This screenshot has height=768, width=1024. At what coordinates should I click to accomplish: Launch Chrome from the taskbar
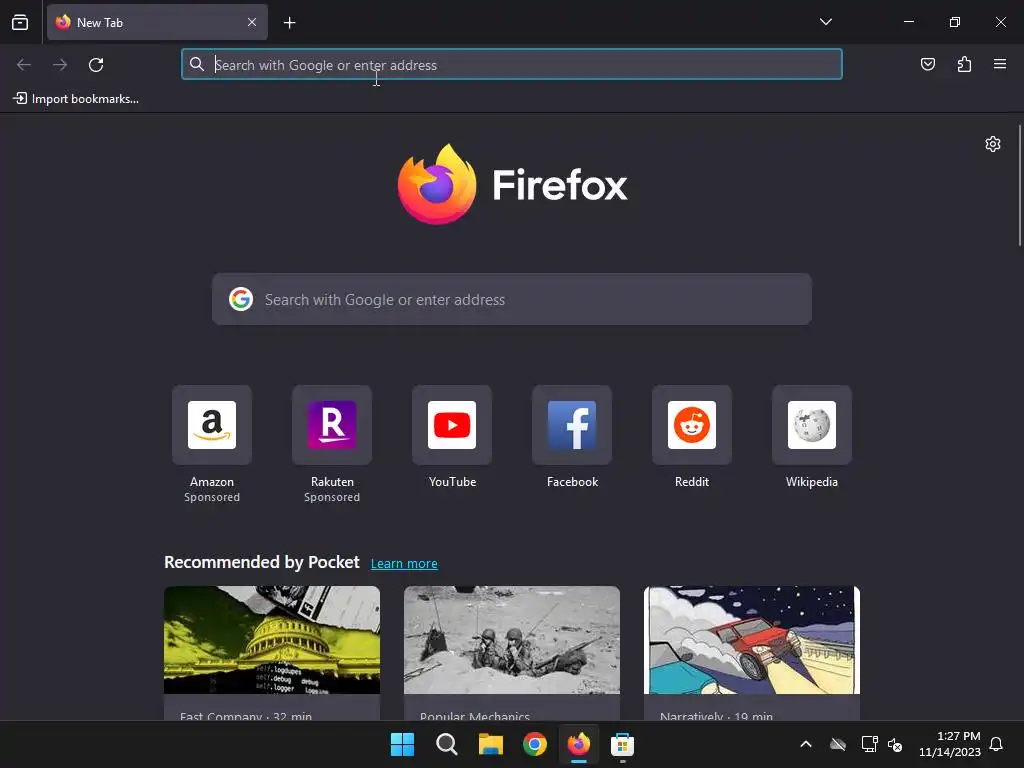(x=535, y=744)
